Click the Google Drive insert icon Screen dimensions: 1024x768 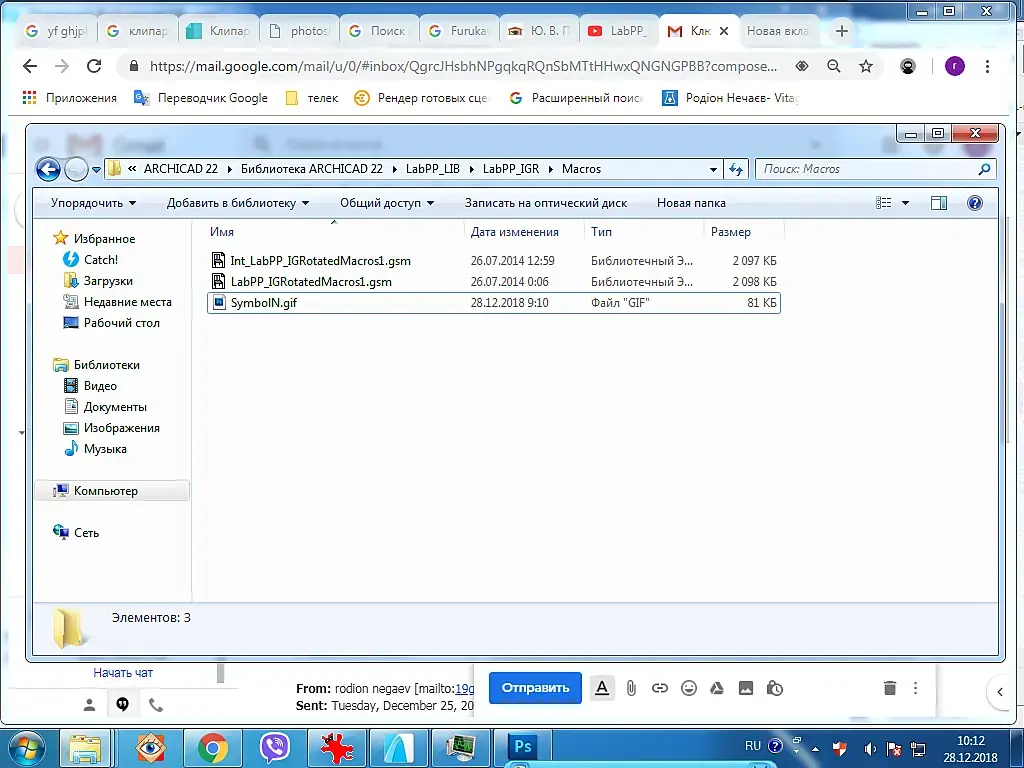(717, 688)
